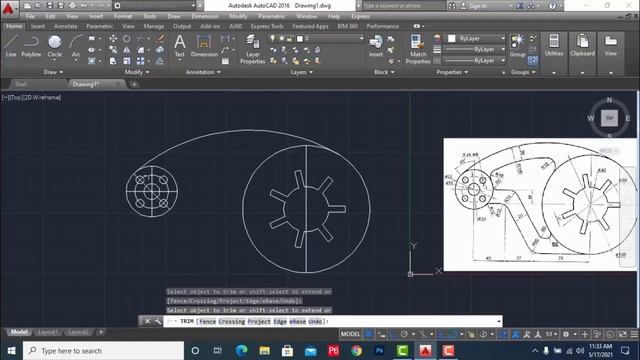The width and height of the screenshot is (640, 360).
Task: Toggle polar tracking in status bar
Action: click(404, 334)
